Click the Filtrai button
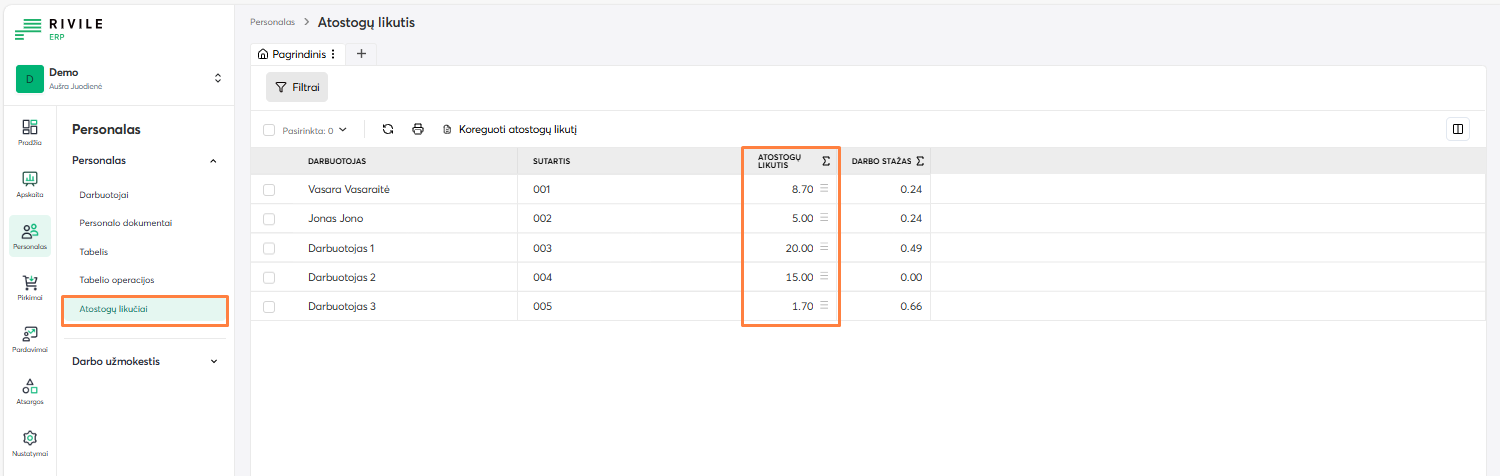Viewport: 1500px width, 476px height. tap(297, 87)
